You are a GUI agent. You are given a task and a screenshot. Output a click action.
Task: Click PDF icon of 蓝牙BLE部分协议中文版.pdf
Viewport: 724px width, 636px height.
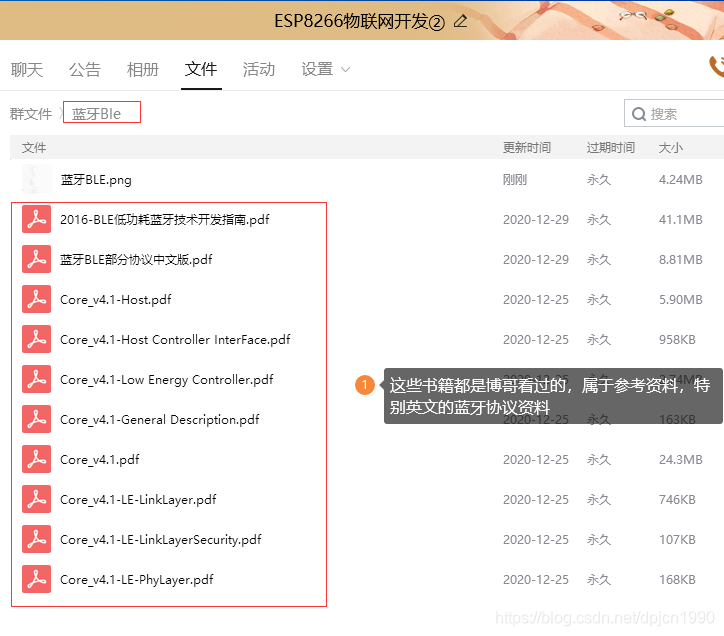(36, 259)
